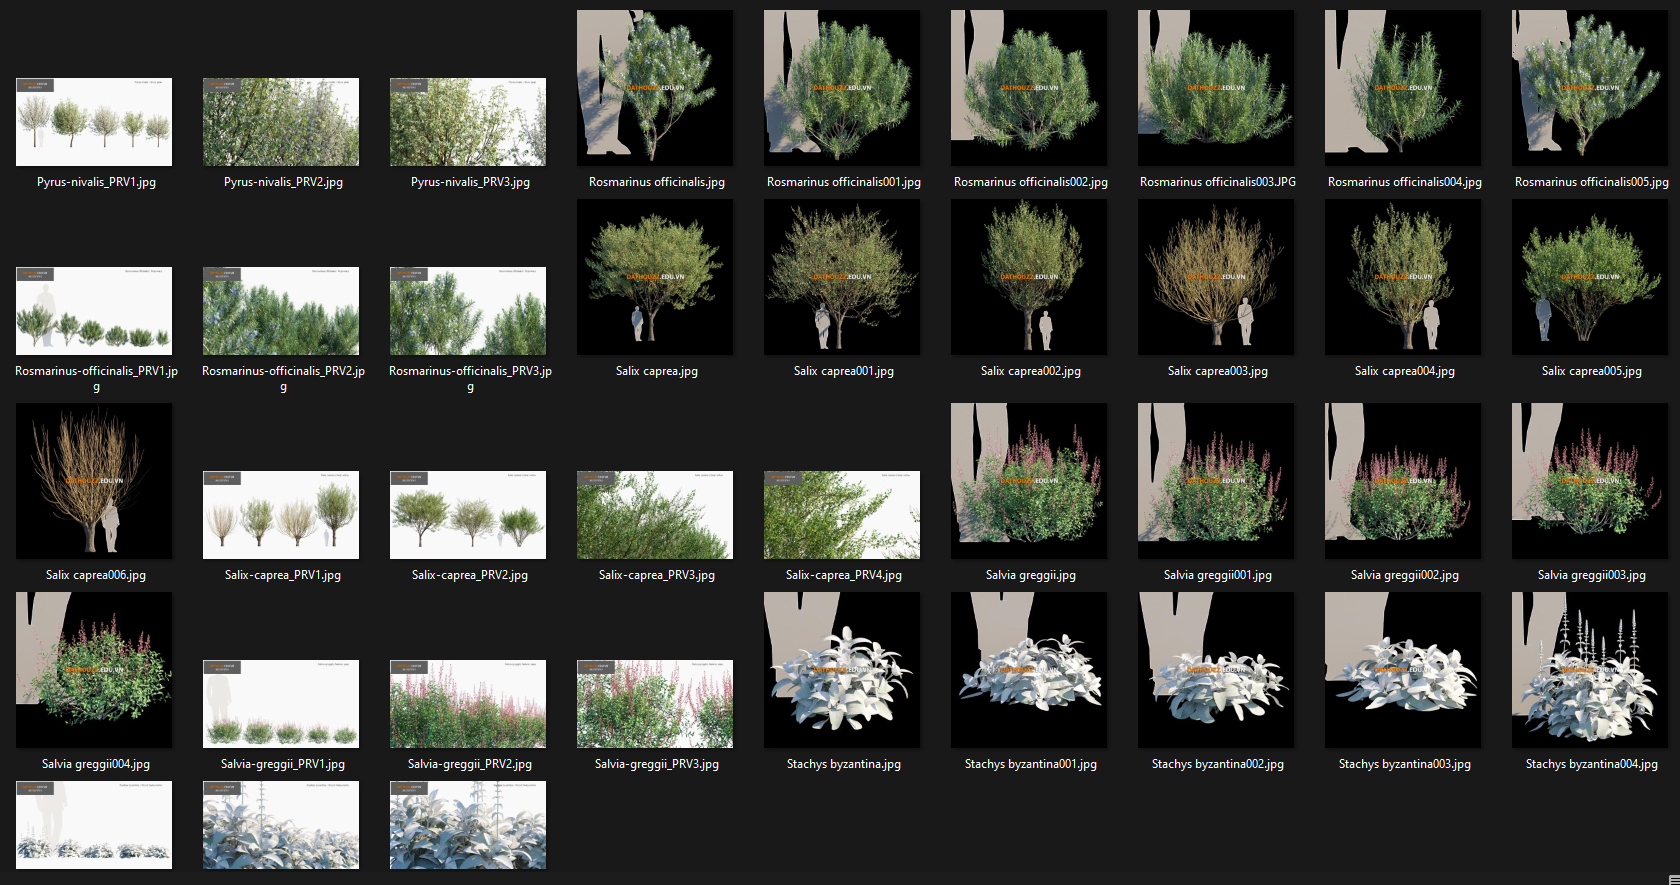This screenshot has width=1680, height=885.
Task: Select Rosmarinus-officinalis_PRV1.jpg thumbnail
Action: click(x=94, y=311)
